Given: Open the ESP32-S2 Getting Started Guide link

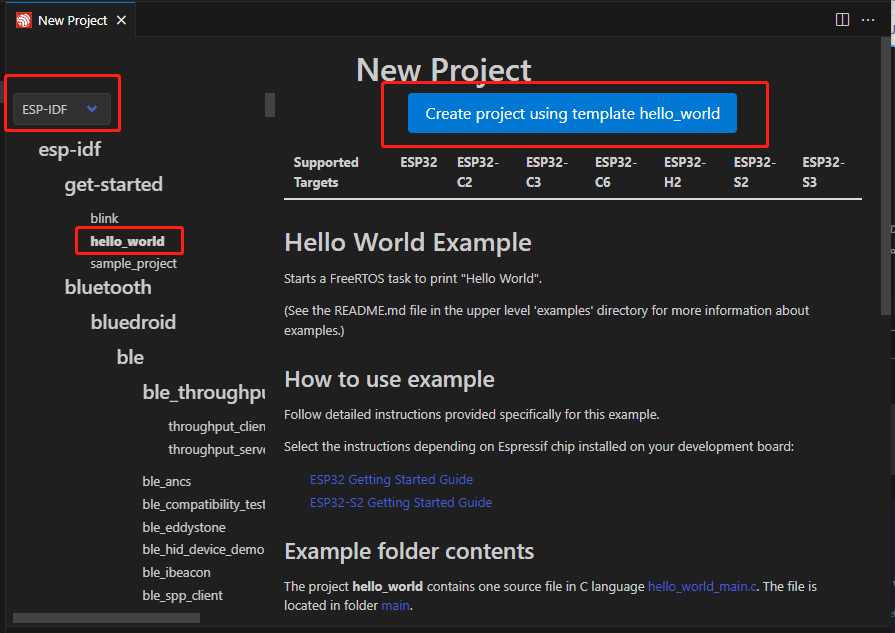Looking at the screenshot, I should [x=401, y=502].
